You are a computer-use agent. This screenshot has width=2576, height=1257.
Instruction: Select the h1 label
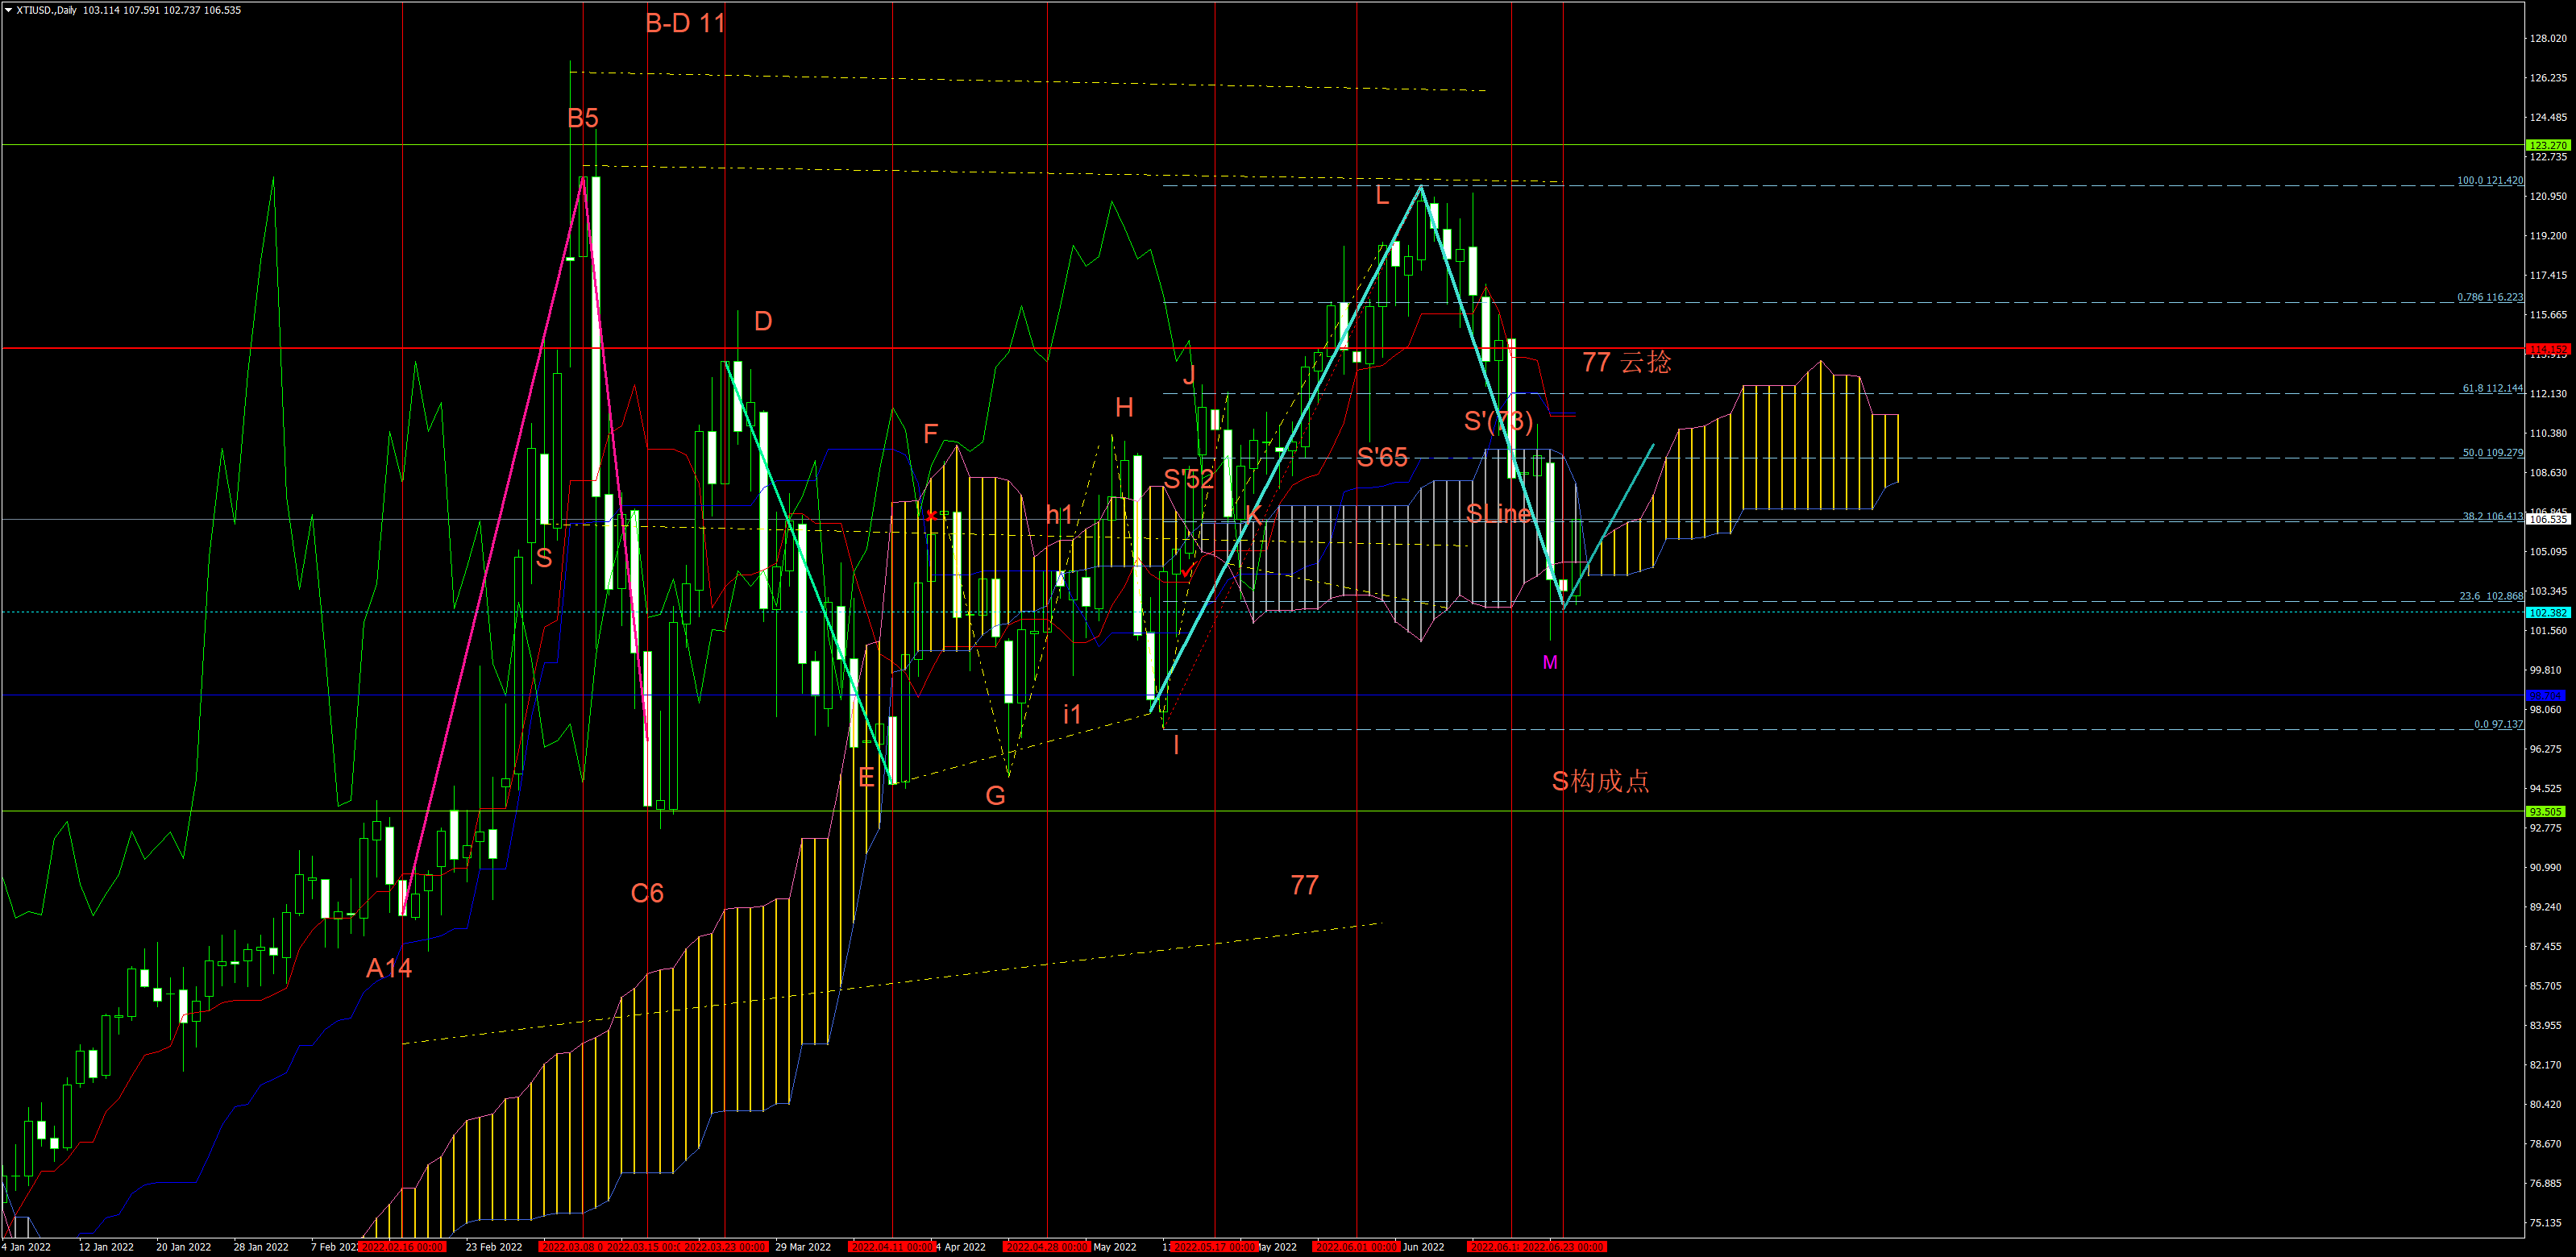(x=1059, y=515)
